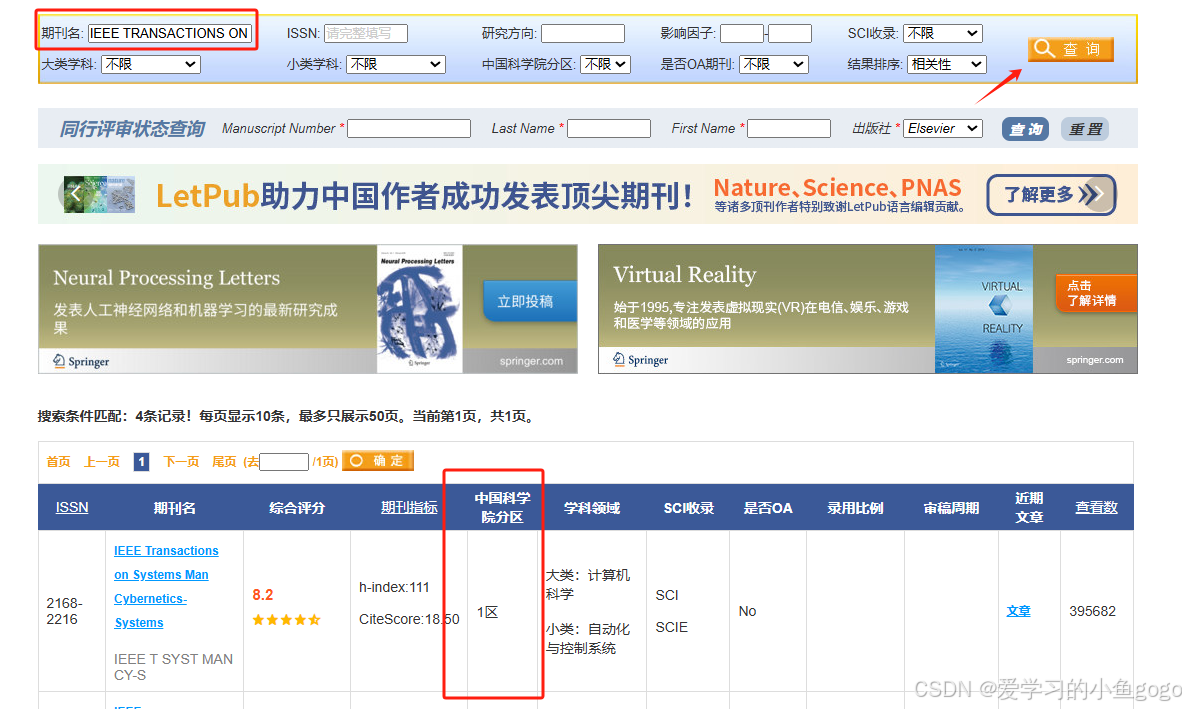1186x709 pixels.
Task: Select page number 1
Action: 141,462
